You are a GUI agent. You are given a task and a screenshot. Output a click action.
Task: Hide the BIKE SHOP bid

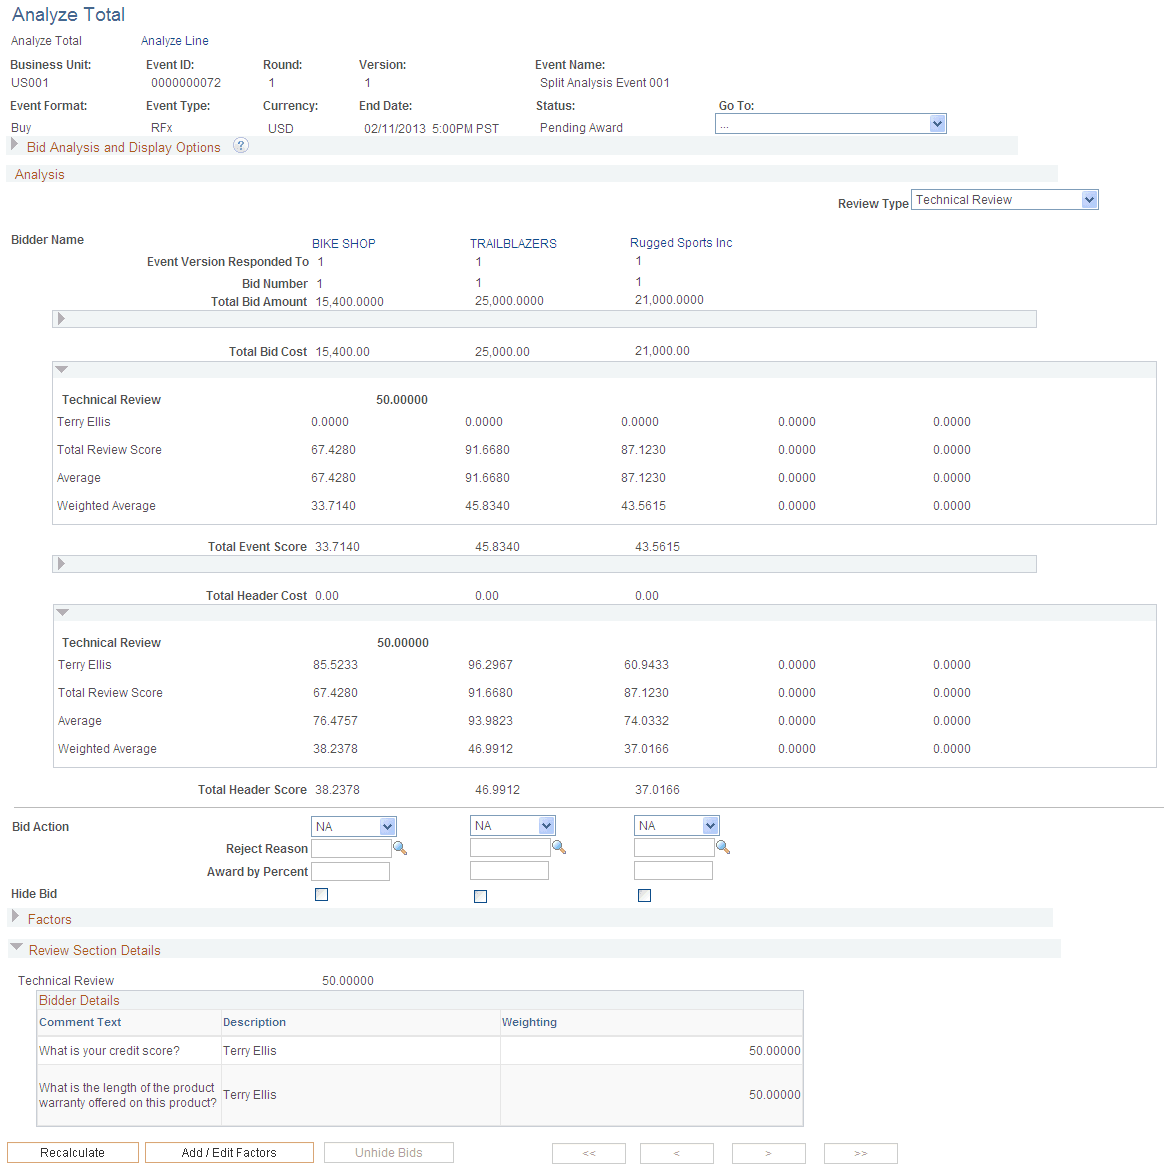pos(321,894)
